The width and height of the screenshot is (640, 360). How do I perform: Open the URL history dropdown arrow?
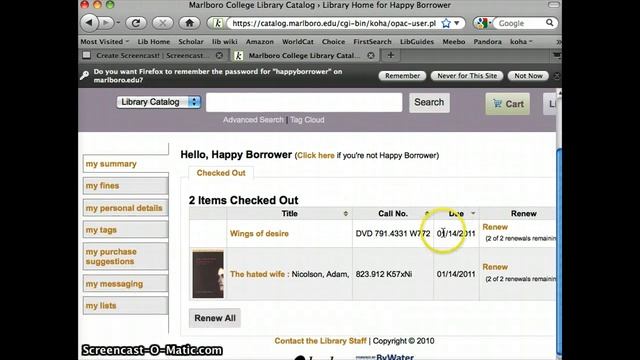pyautogui.click(x=457, y=23)
